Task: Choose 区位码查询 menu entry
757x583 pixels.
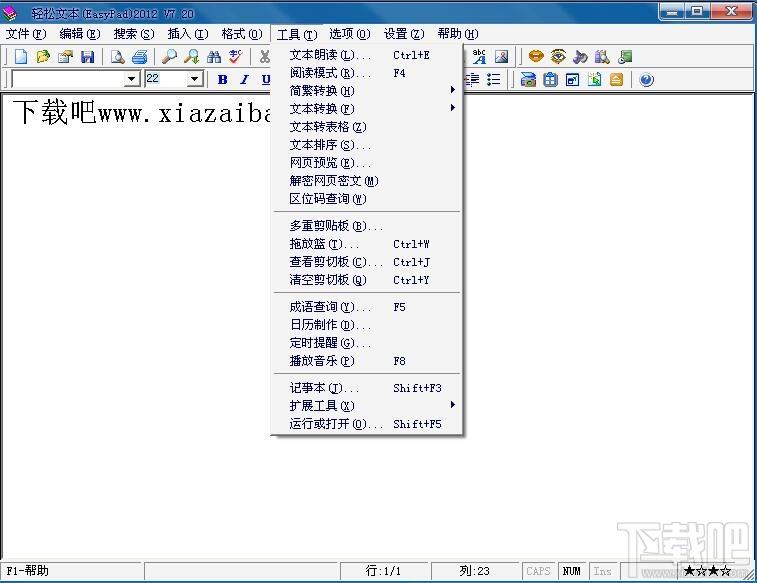Action: tap(367, 198)
